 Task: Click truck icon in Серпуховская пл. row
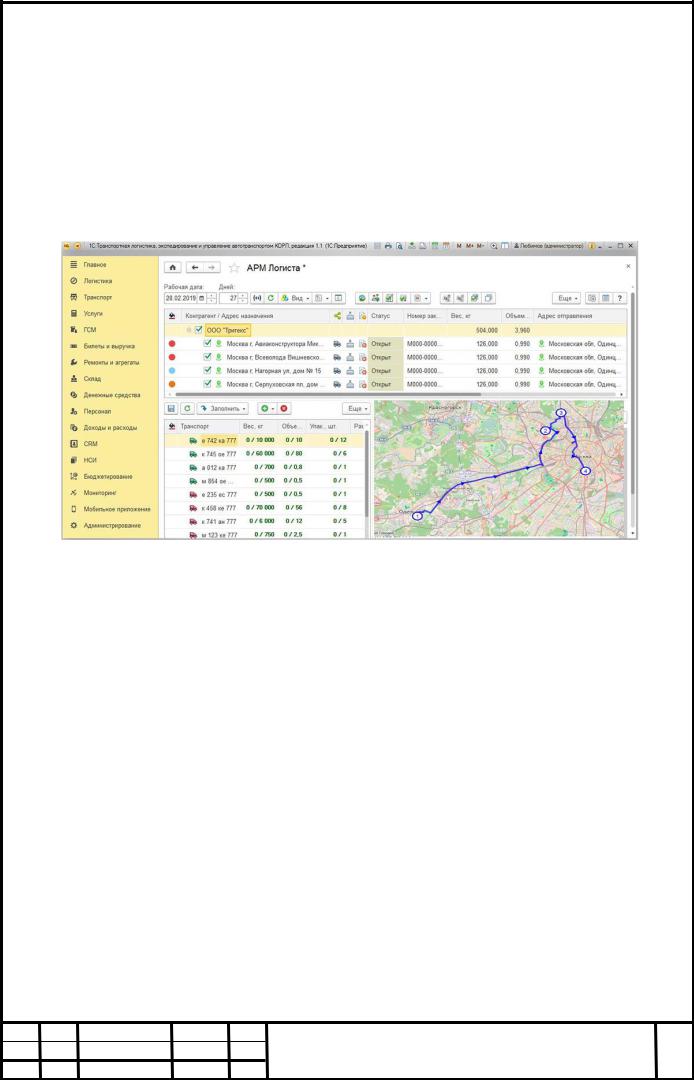[x=337, y=384]
